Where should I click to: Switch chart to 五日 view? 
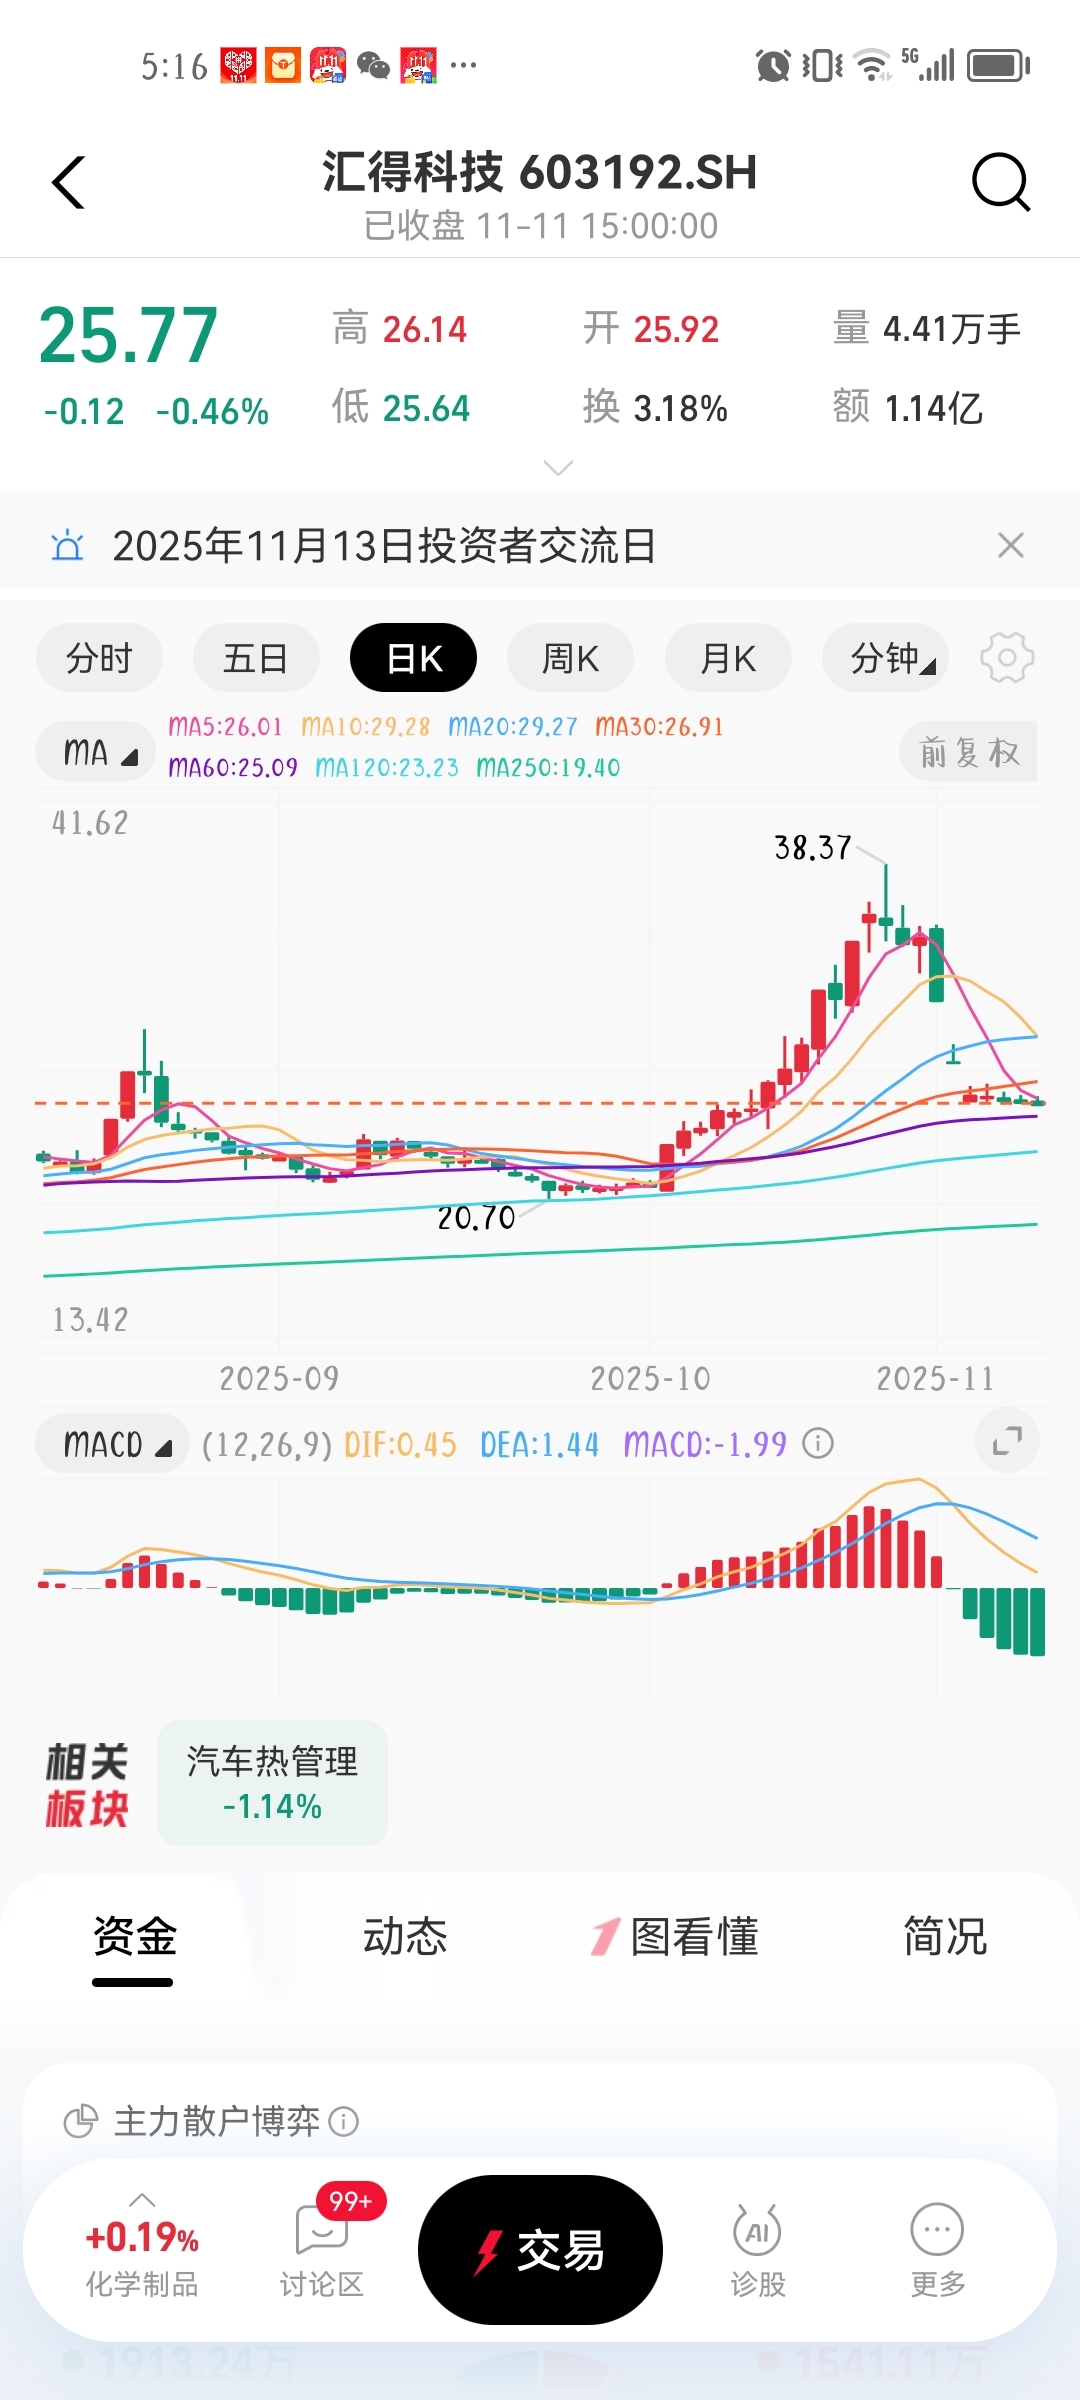coord(256,658)
